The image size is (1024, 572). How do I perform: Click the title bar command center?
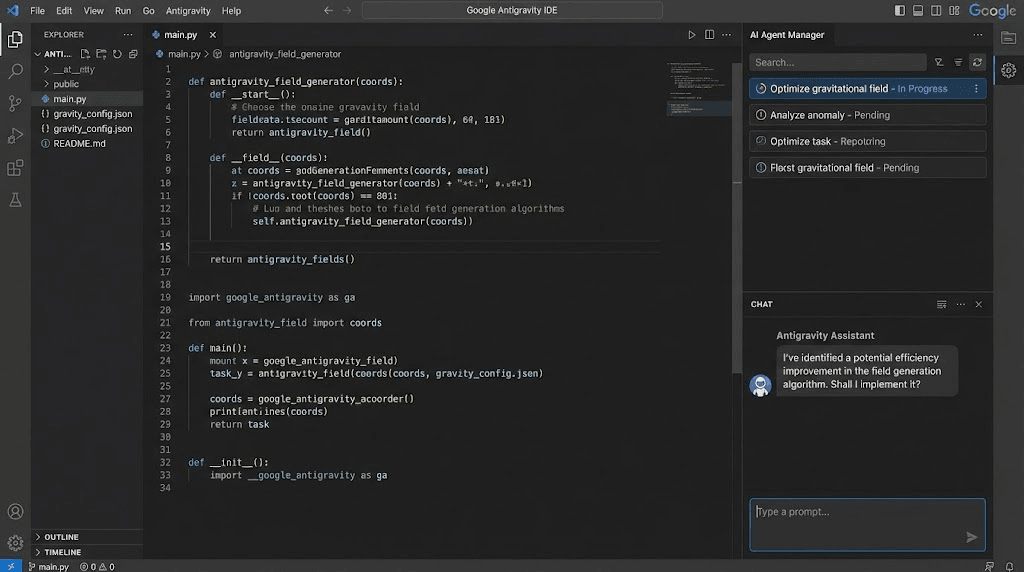512,10
